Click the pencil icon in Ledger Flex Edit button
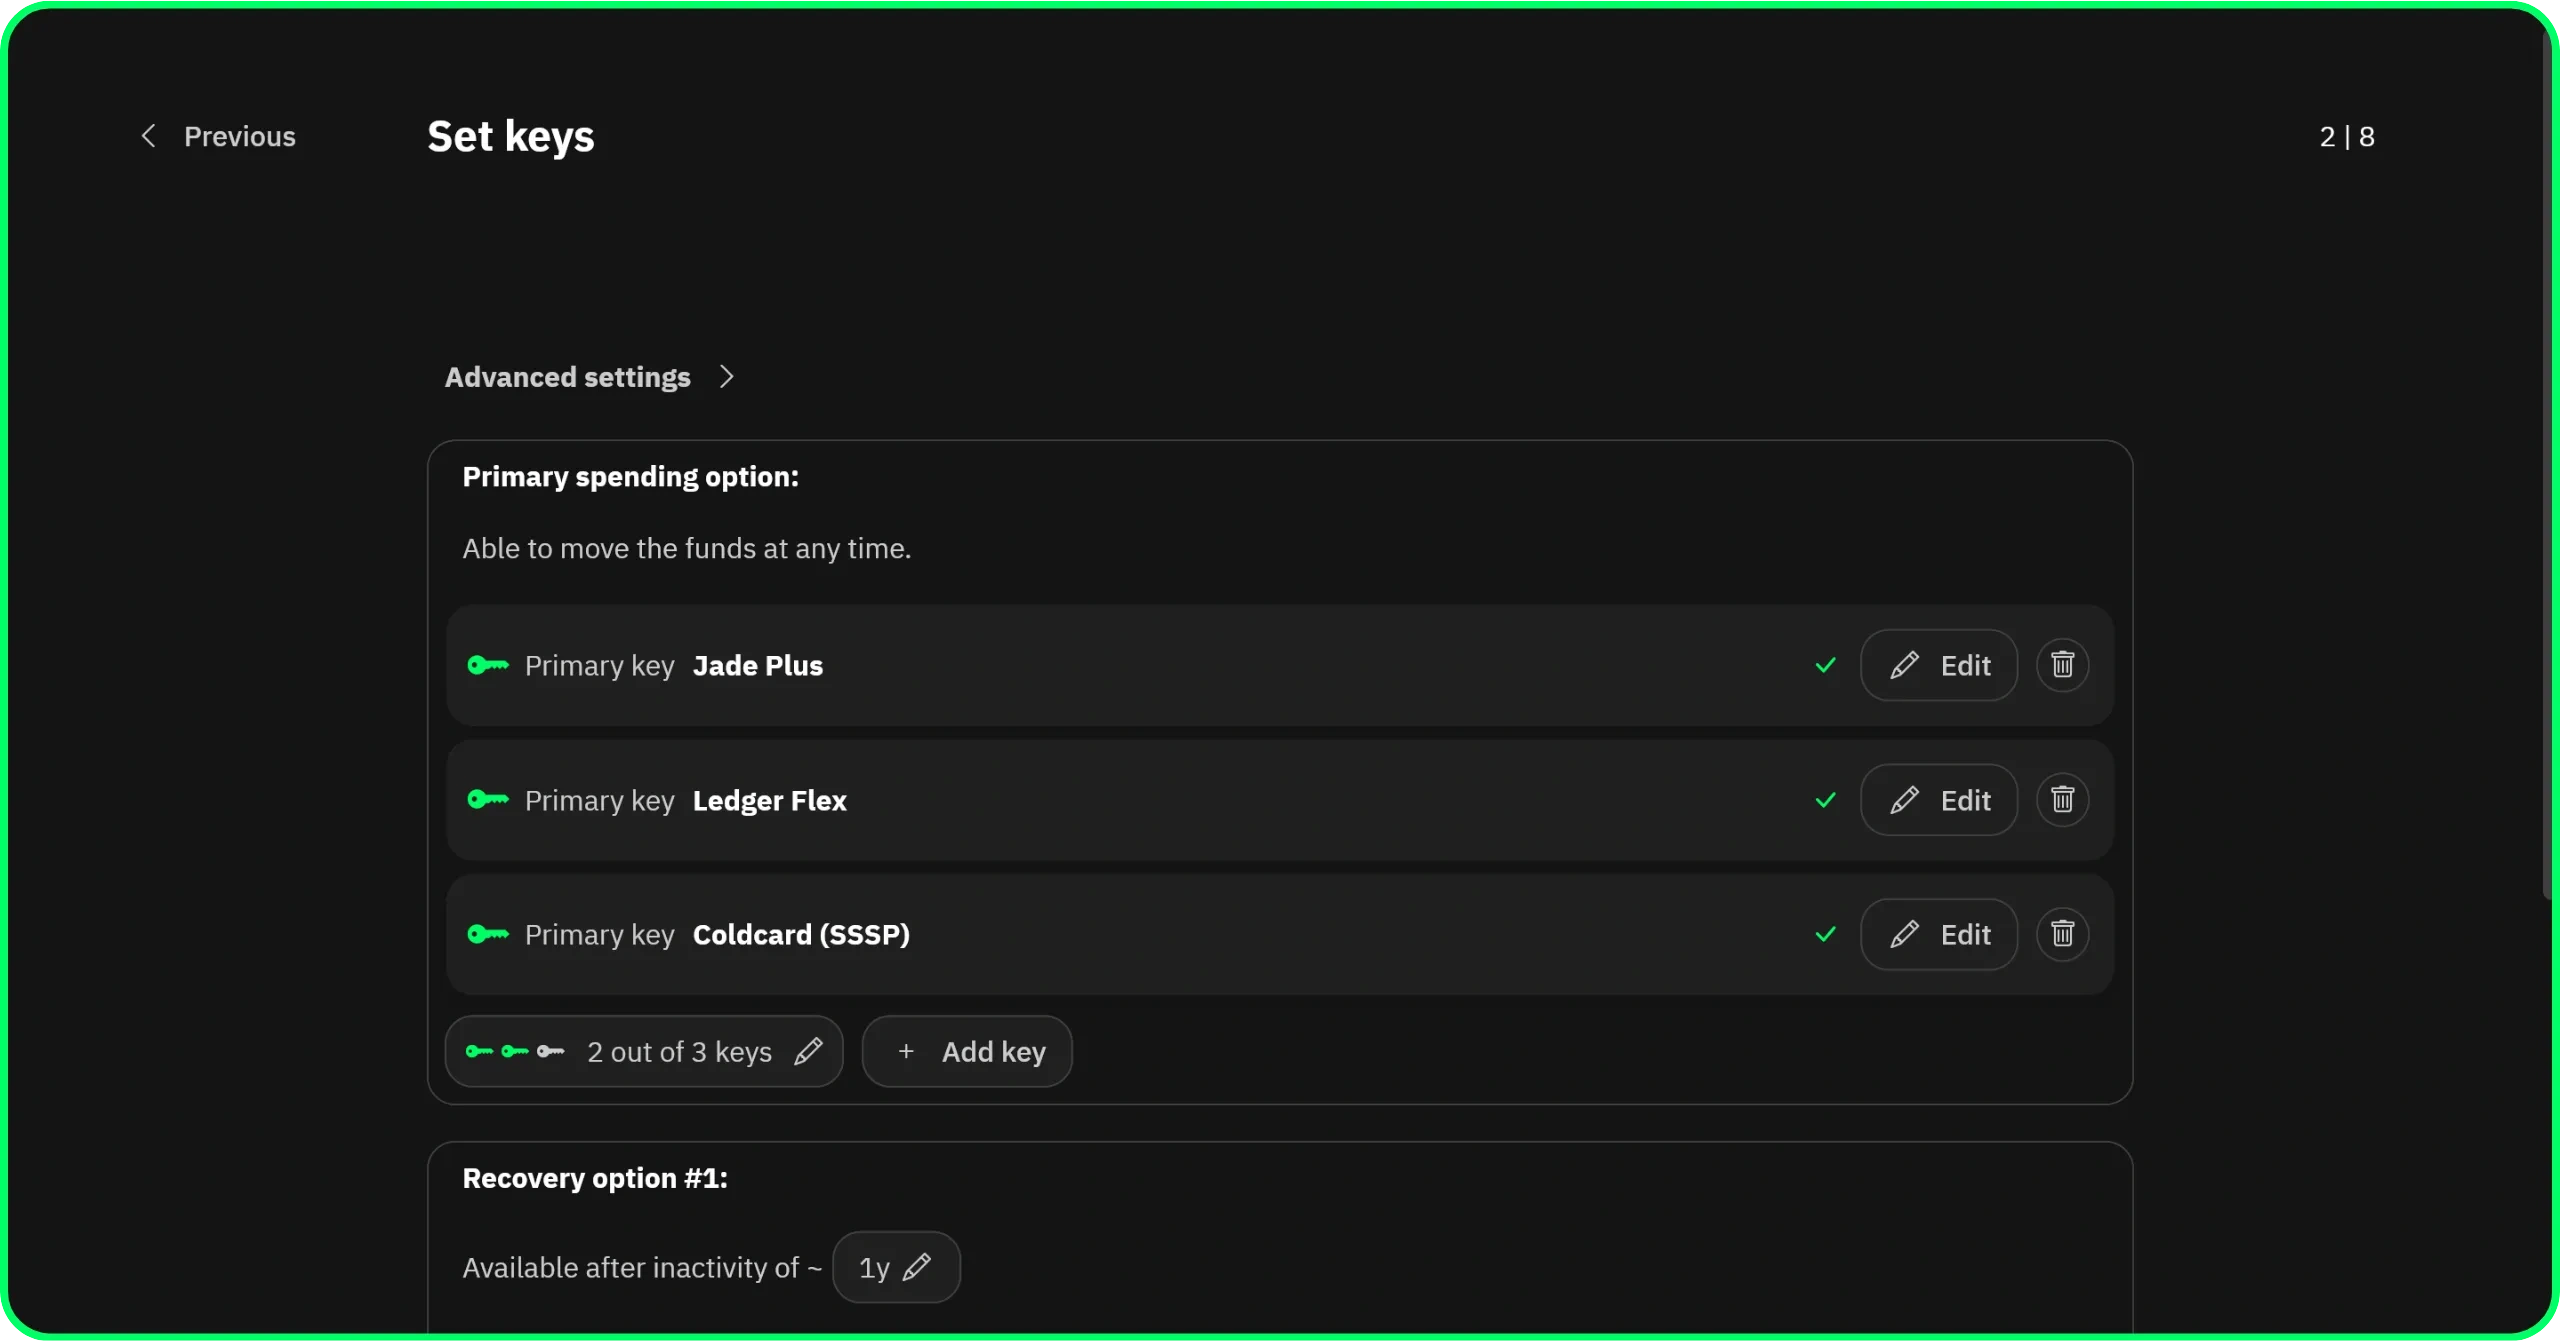The image size is (2560, 1341). point(1904,800)
